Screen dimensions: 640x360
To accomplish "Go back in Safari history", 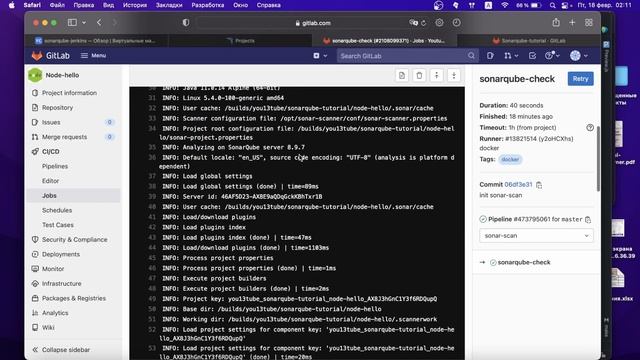I will (x=99, y=22).
